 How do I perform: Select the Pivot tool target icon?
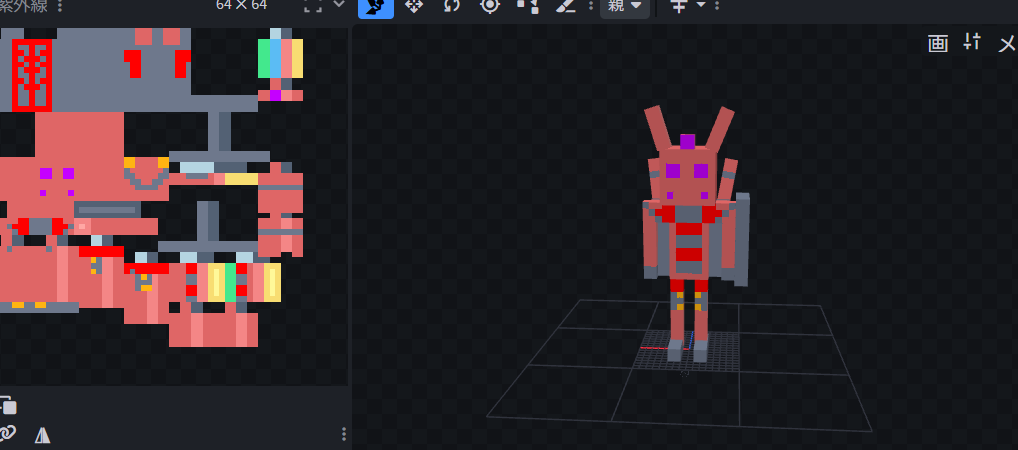pyautogui.click(x=489, y=6)
